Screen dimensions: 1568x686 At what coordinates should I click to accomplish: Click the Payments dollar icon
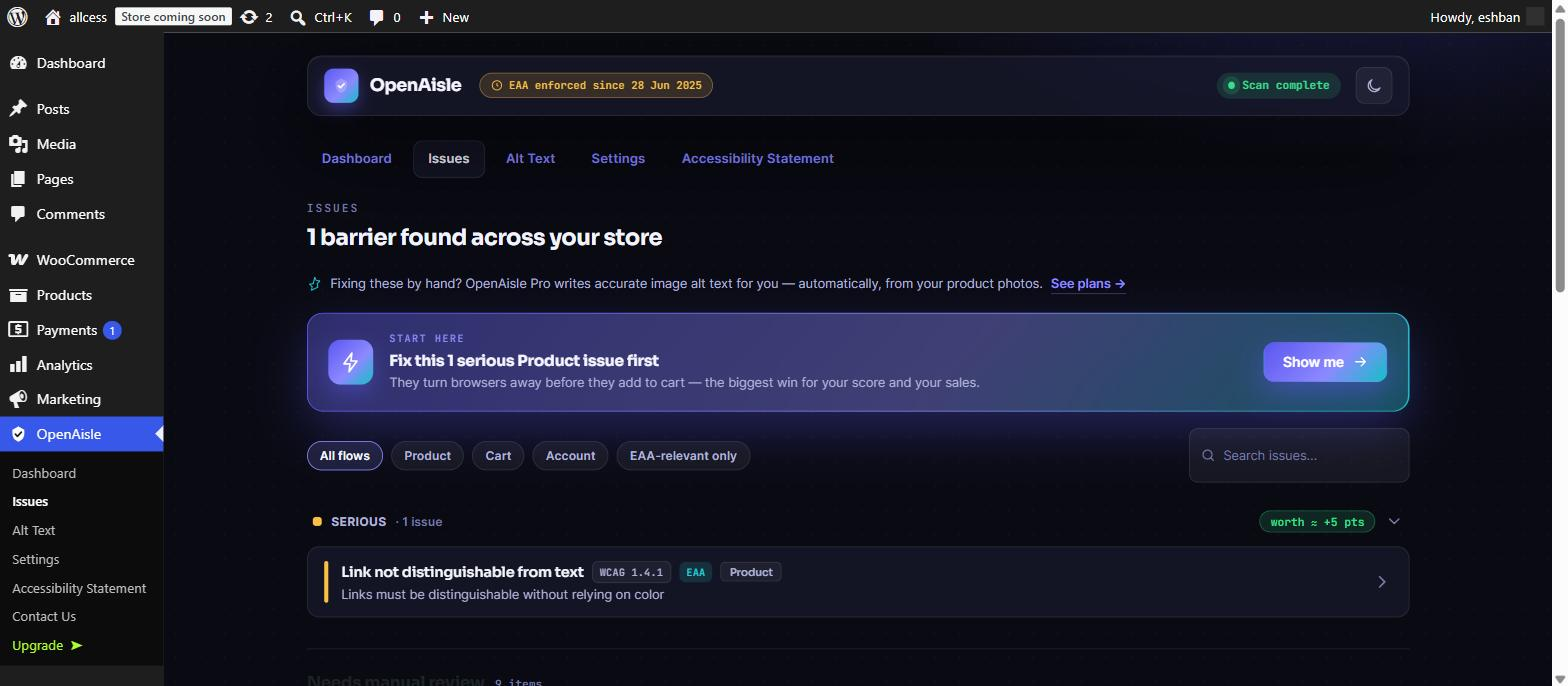18,330
